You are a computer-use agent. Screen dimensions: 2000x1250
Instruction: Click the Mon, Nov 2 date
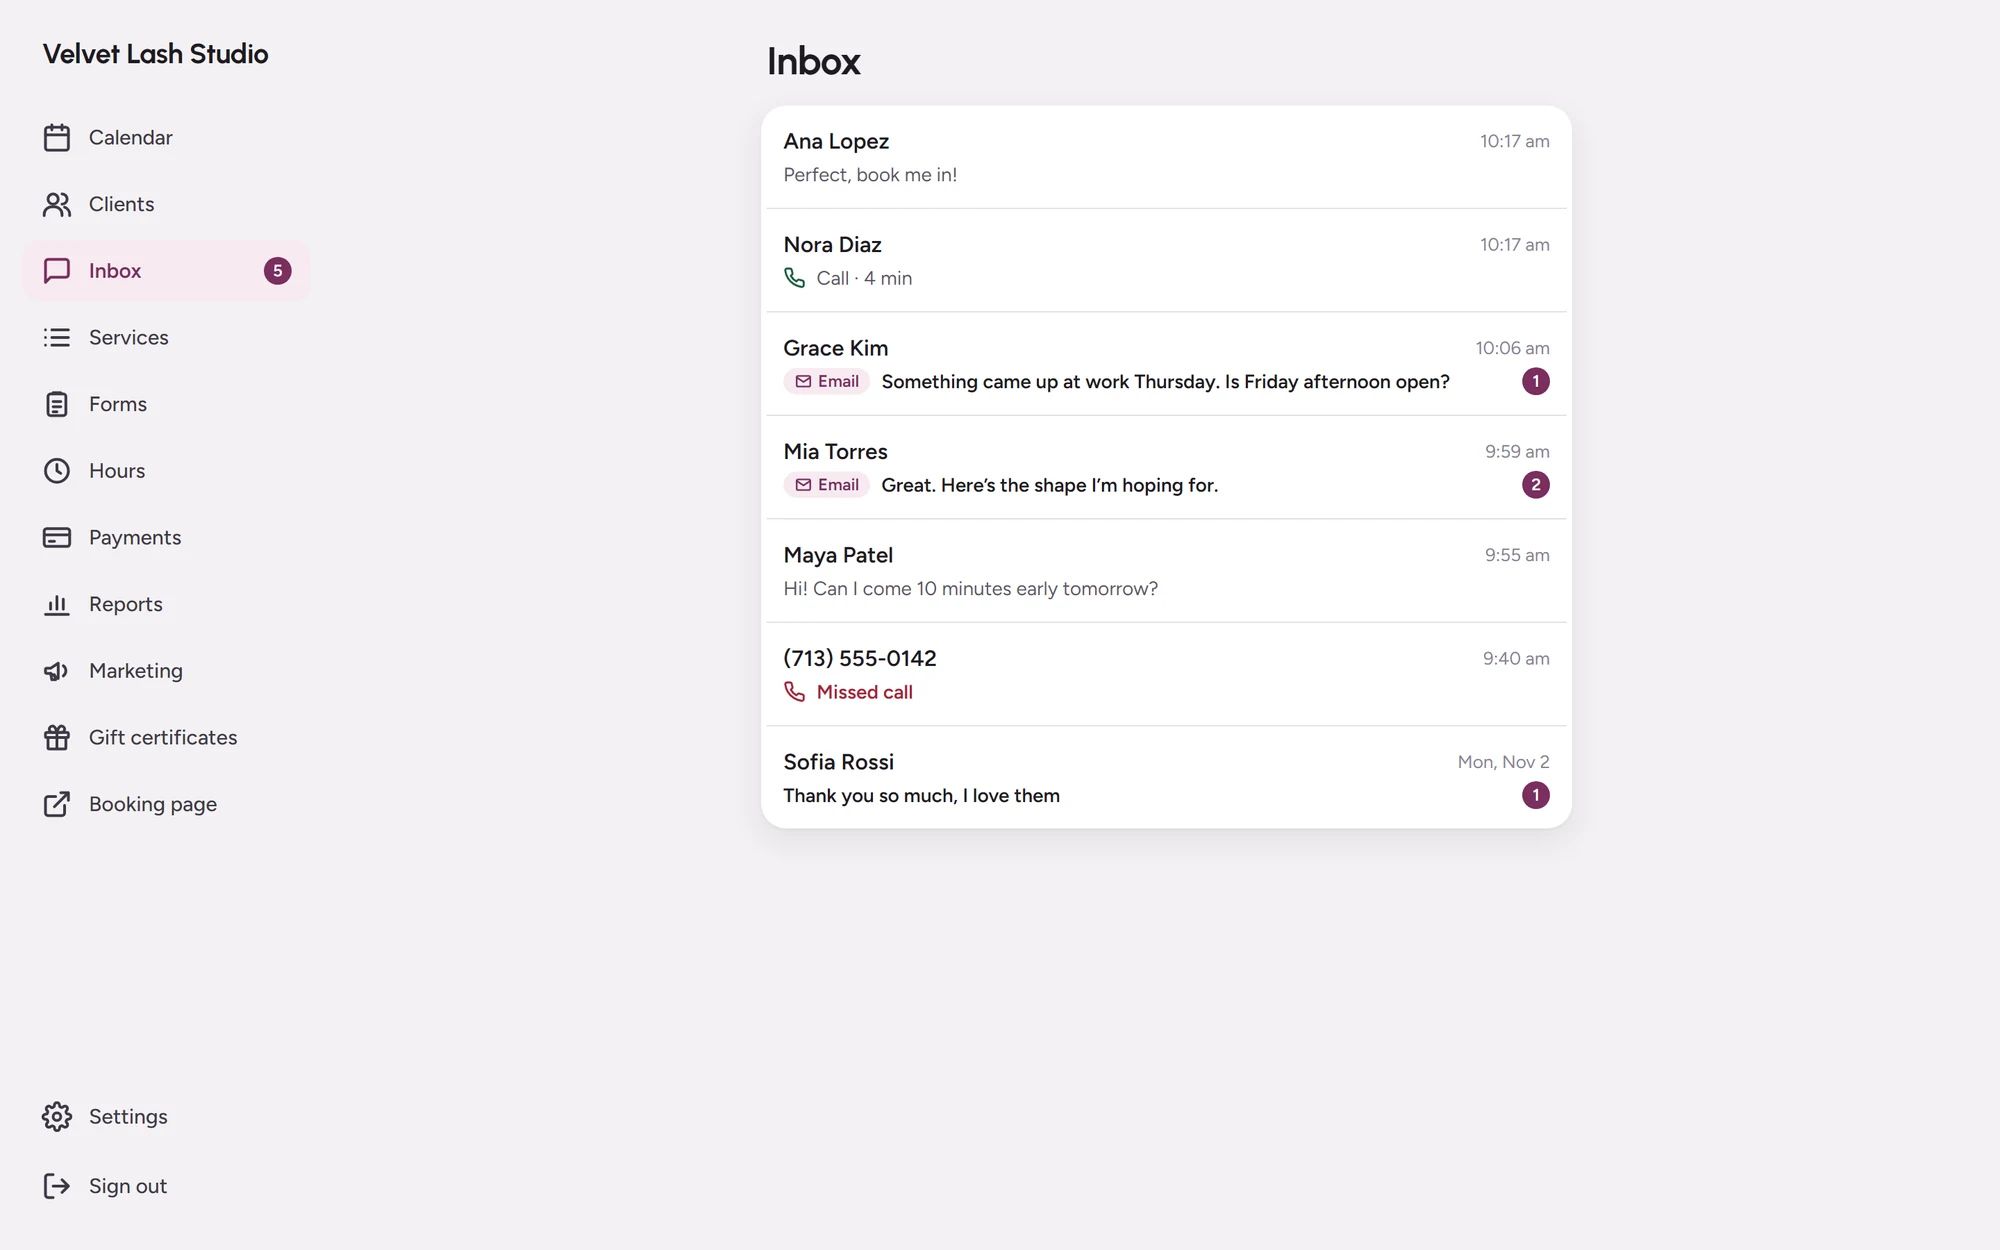click(1503, 762)
